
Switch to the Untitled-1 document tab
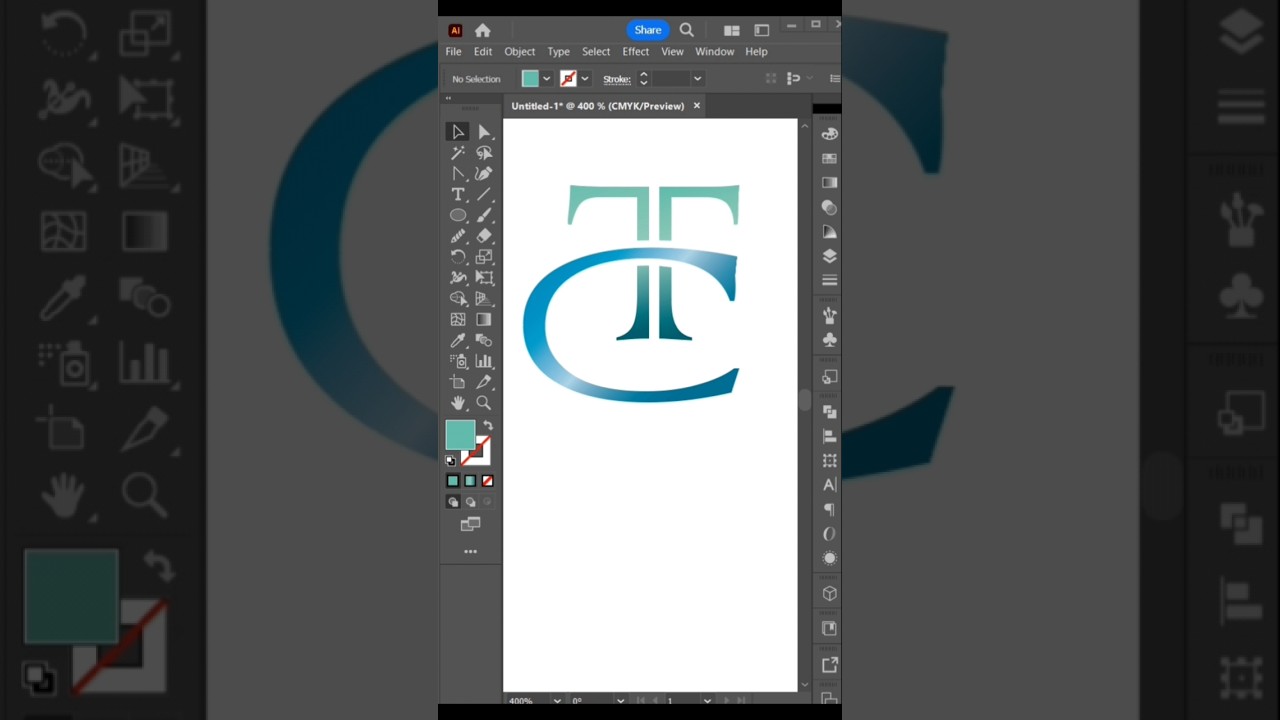(598, 106)
